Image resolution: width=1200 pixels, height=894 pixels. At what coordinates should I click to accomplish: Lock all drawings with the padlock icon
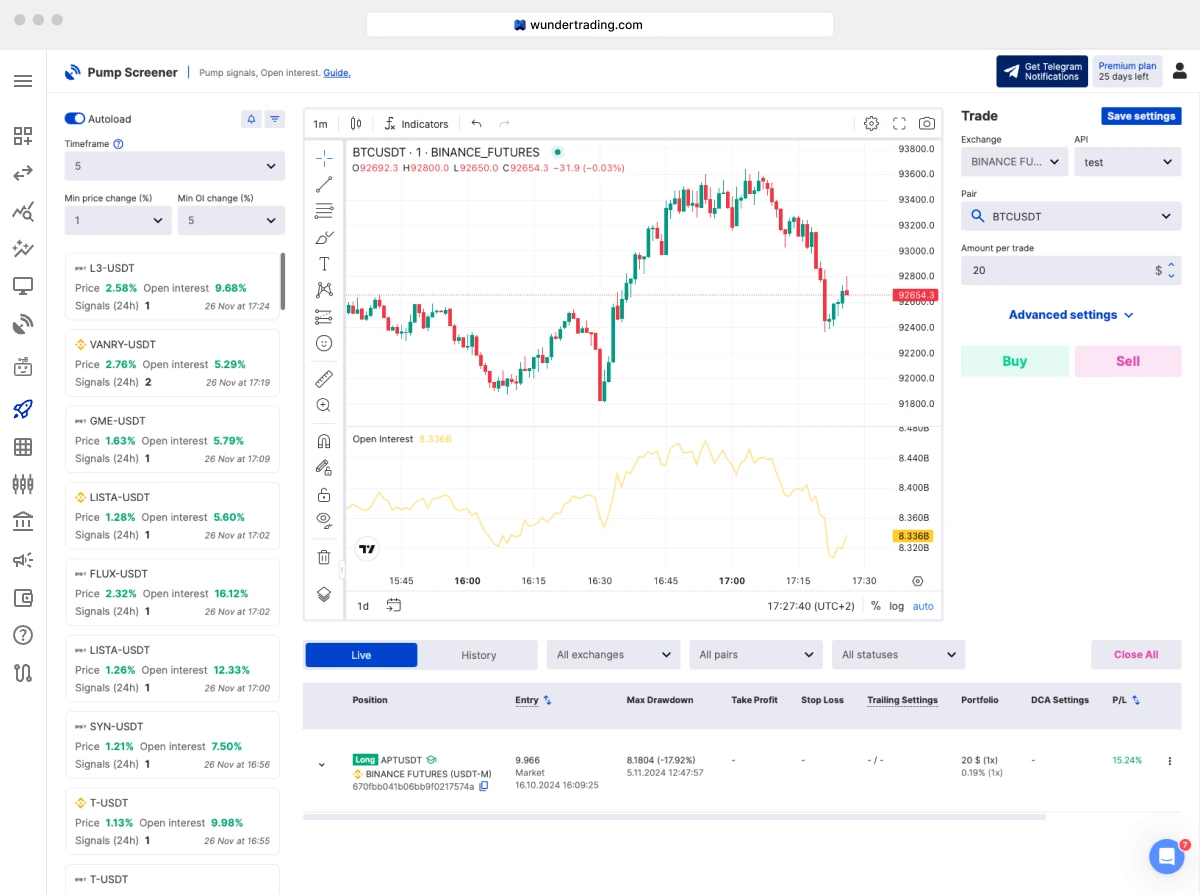pyautogui.click(x=323, y=494)
